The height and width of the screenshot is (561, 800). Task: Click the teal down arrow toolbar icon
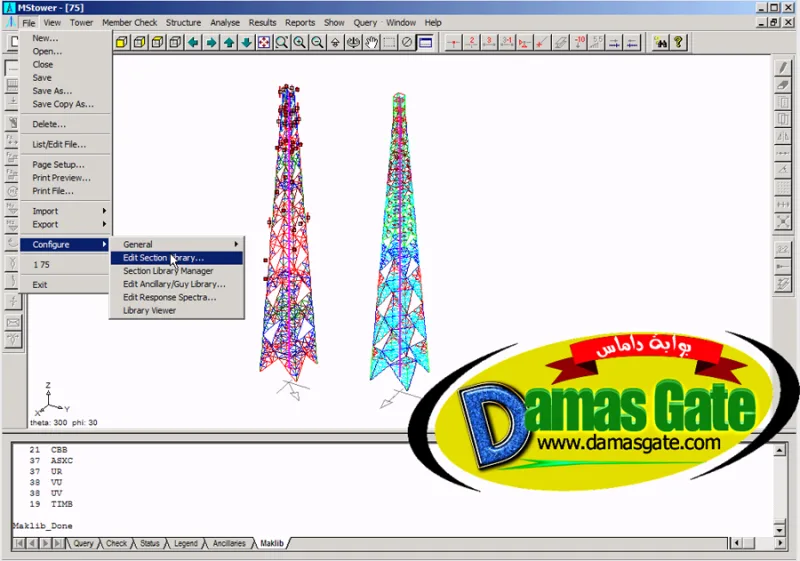[246, 42]
